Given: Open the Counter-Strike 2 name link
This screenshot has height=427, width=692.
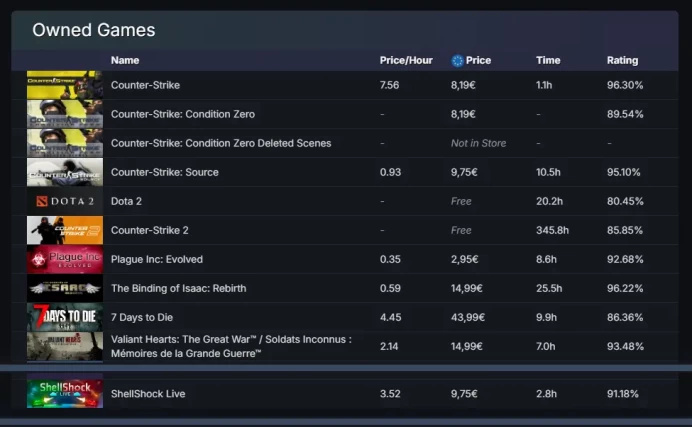Looking at the screenshot, I should click(x=150, y=230).
